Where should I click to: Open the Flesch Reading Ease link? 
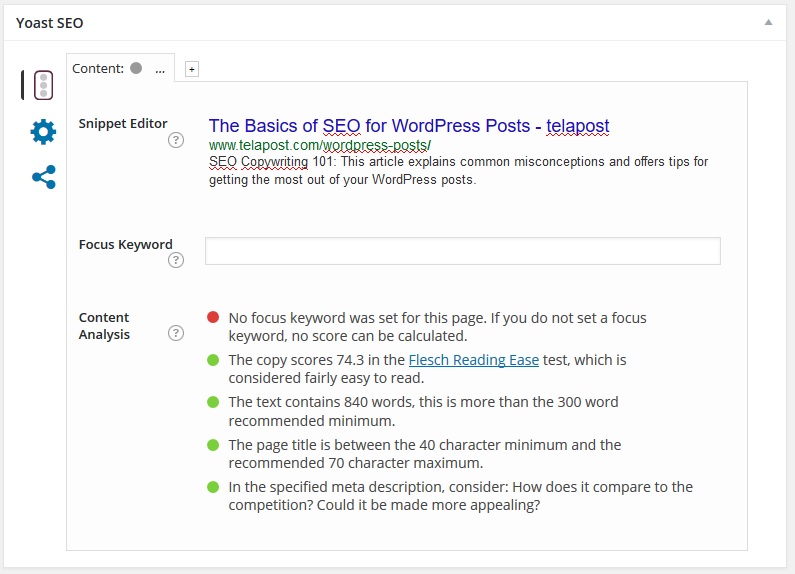click(x=474, y=360)
